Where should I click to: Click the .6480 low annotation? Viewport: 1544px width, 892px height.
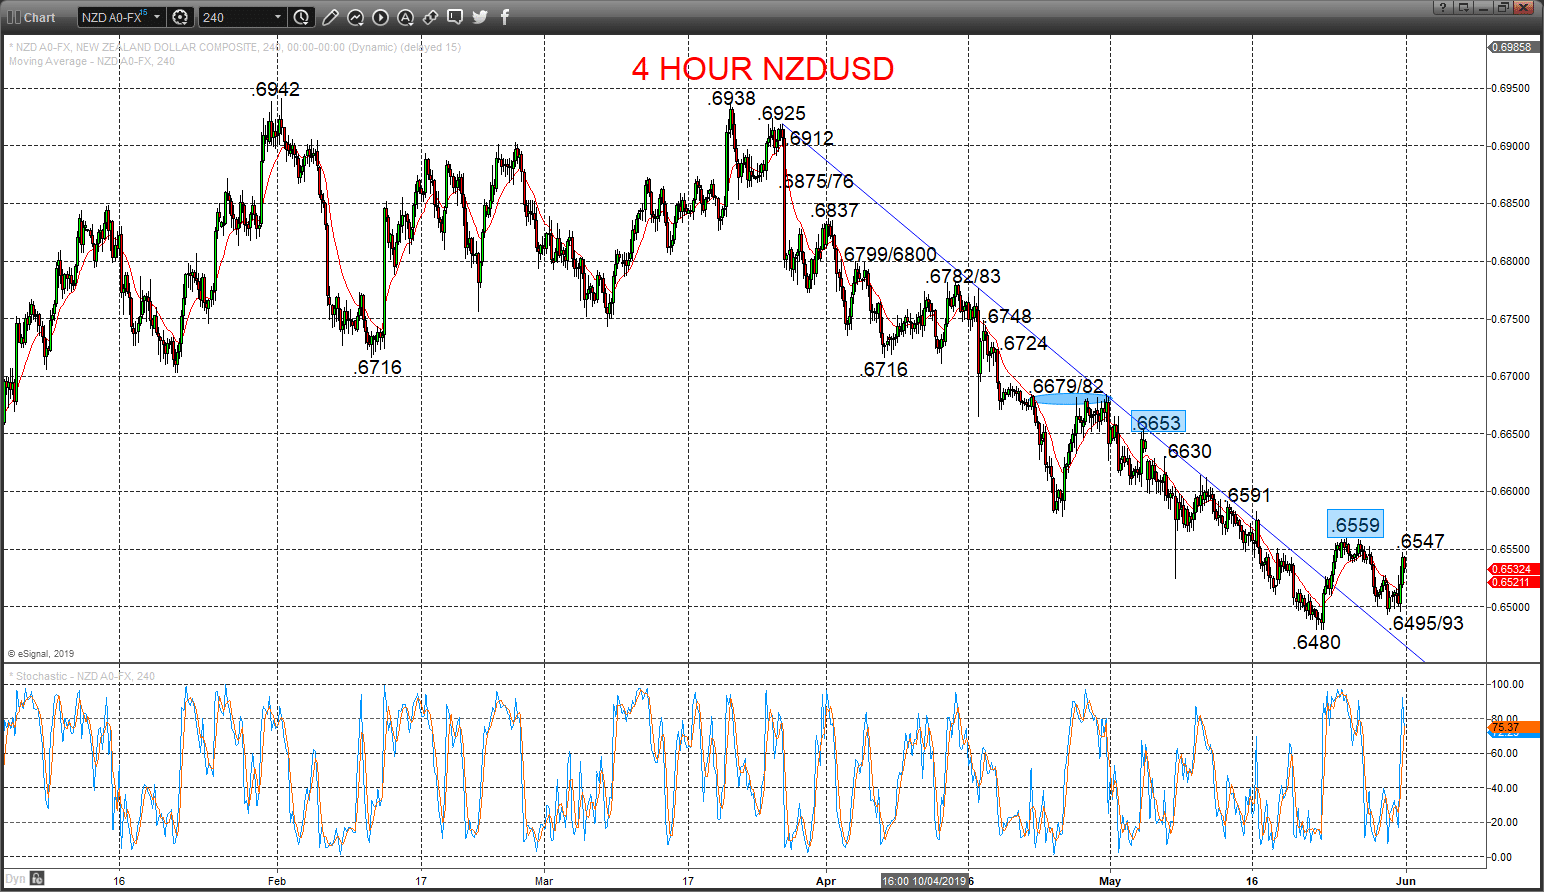[1316, 642]
